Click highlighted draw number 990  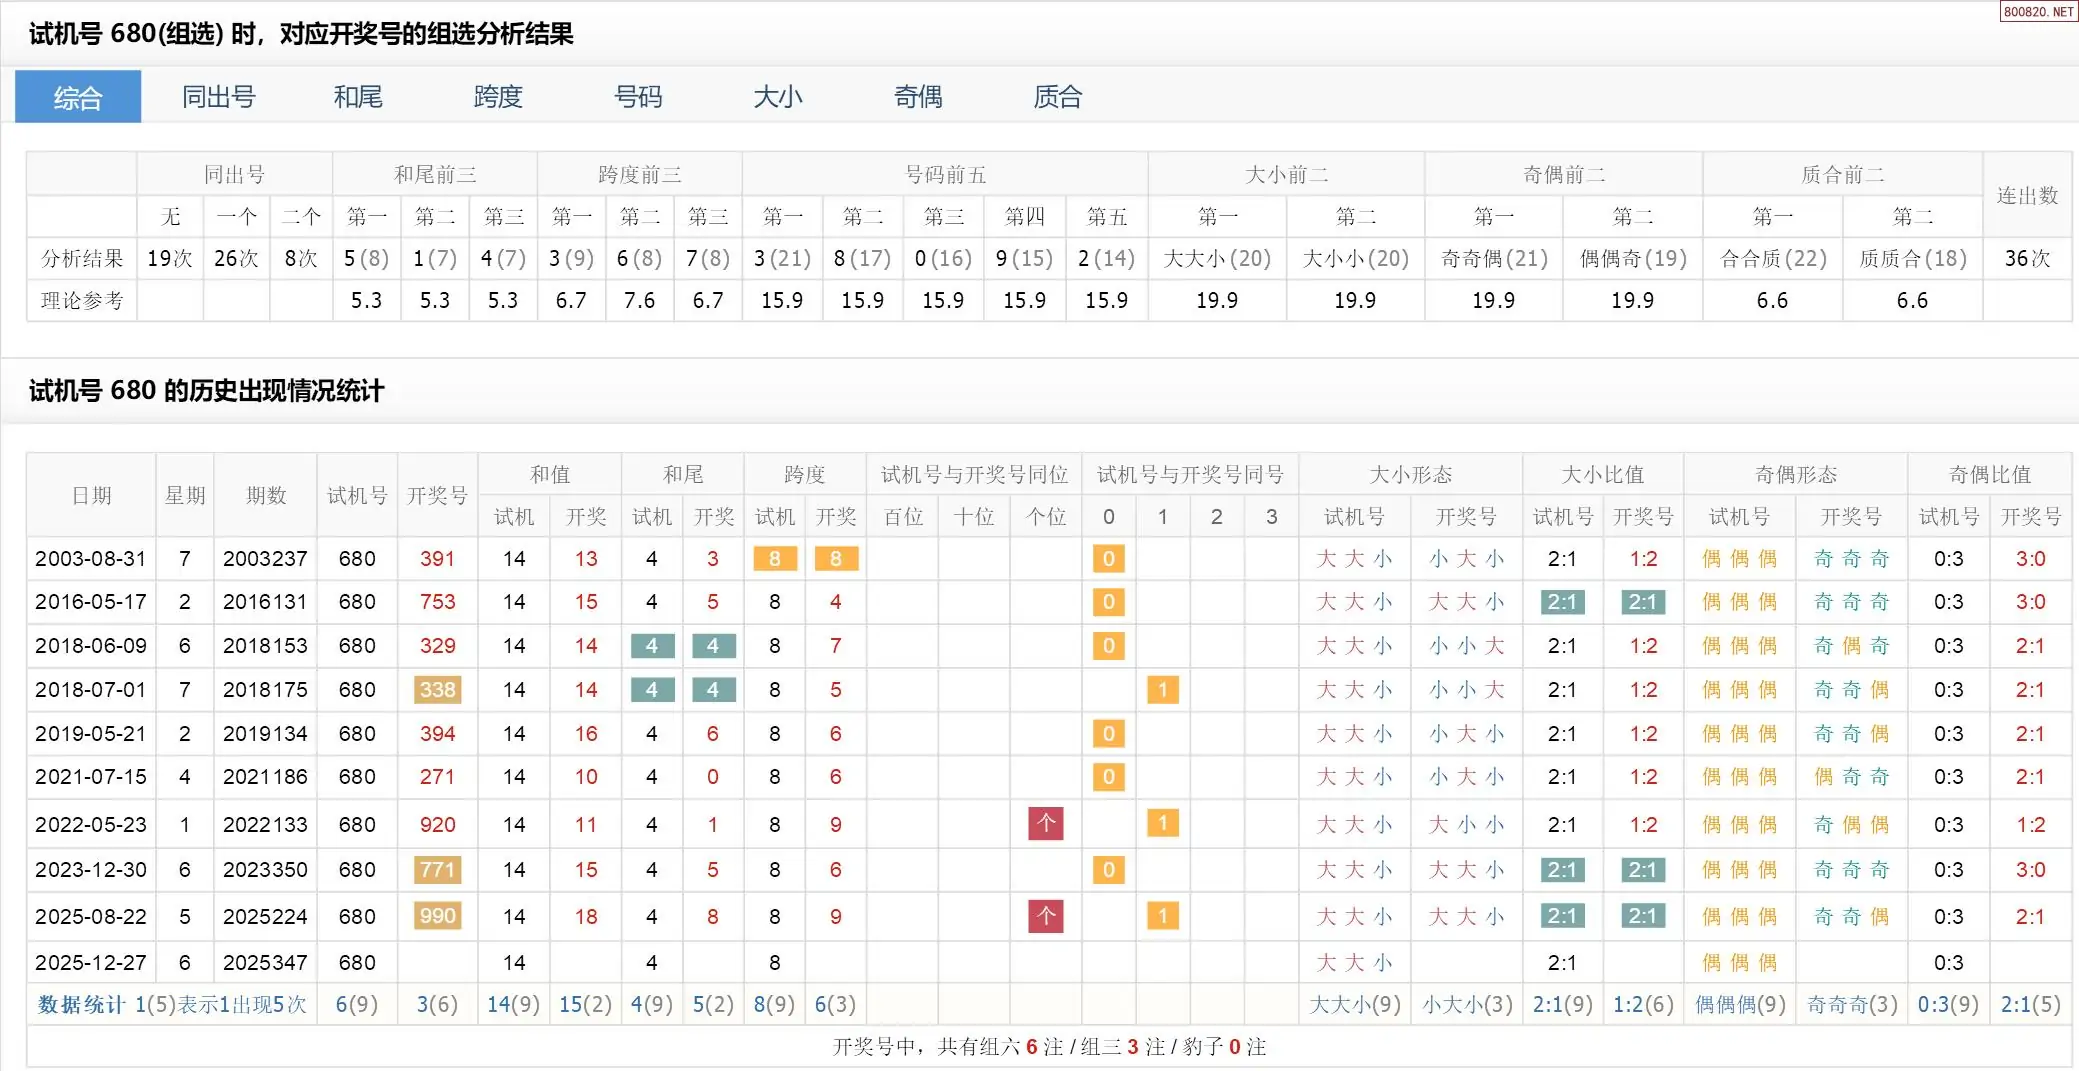[x=437, y=916]
